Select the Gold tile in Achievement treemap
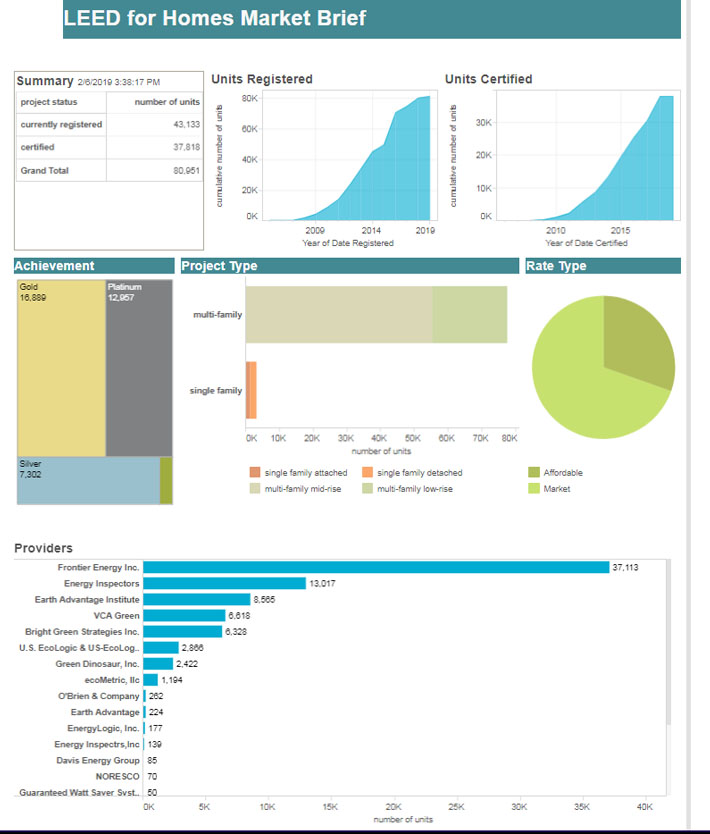The image size is (710, 834). tap(61, 368)
